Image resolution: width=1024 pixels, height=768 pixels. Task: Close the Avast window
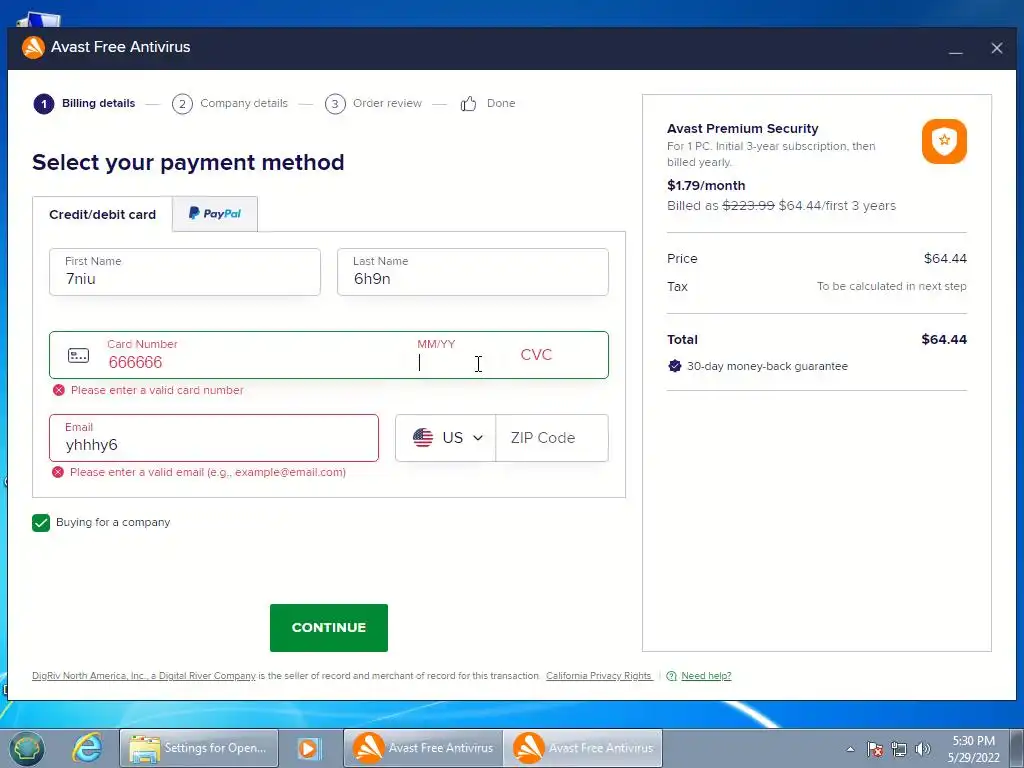(x=997, y=48)
